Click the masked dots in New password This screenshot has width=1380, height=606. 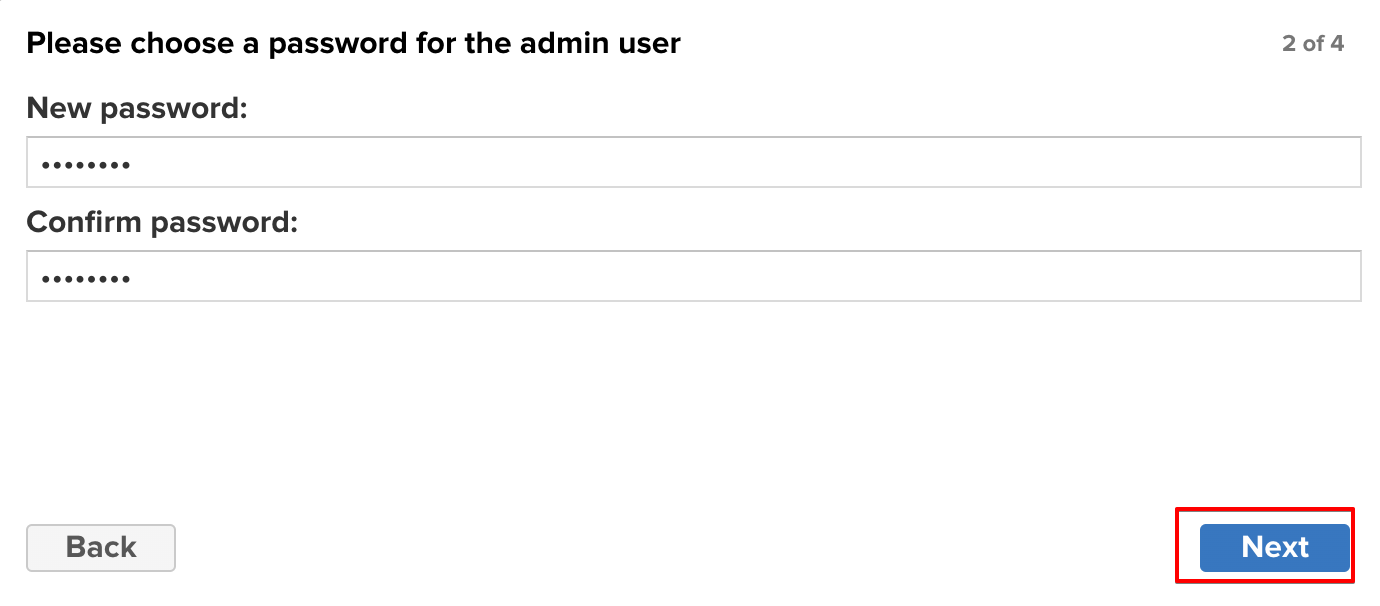coord(86,163)
